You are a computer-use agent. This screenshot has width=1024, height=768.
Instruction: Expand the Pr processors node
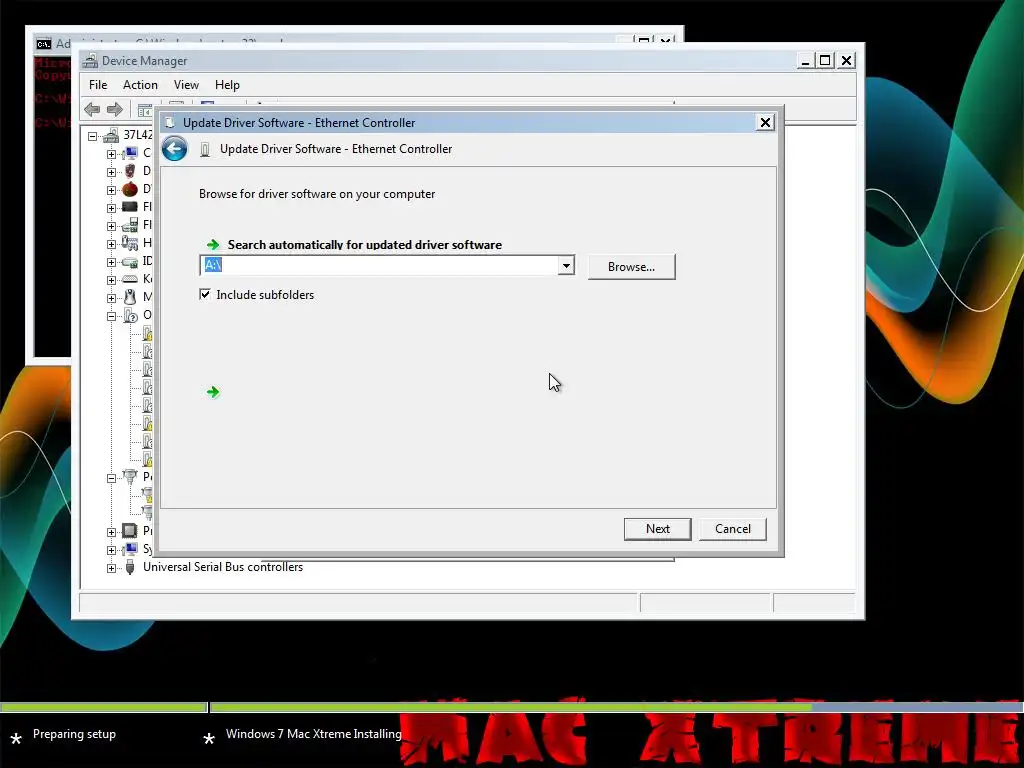click(x=111, y=532)
